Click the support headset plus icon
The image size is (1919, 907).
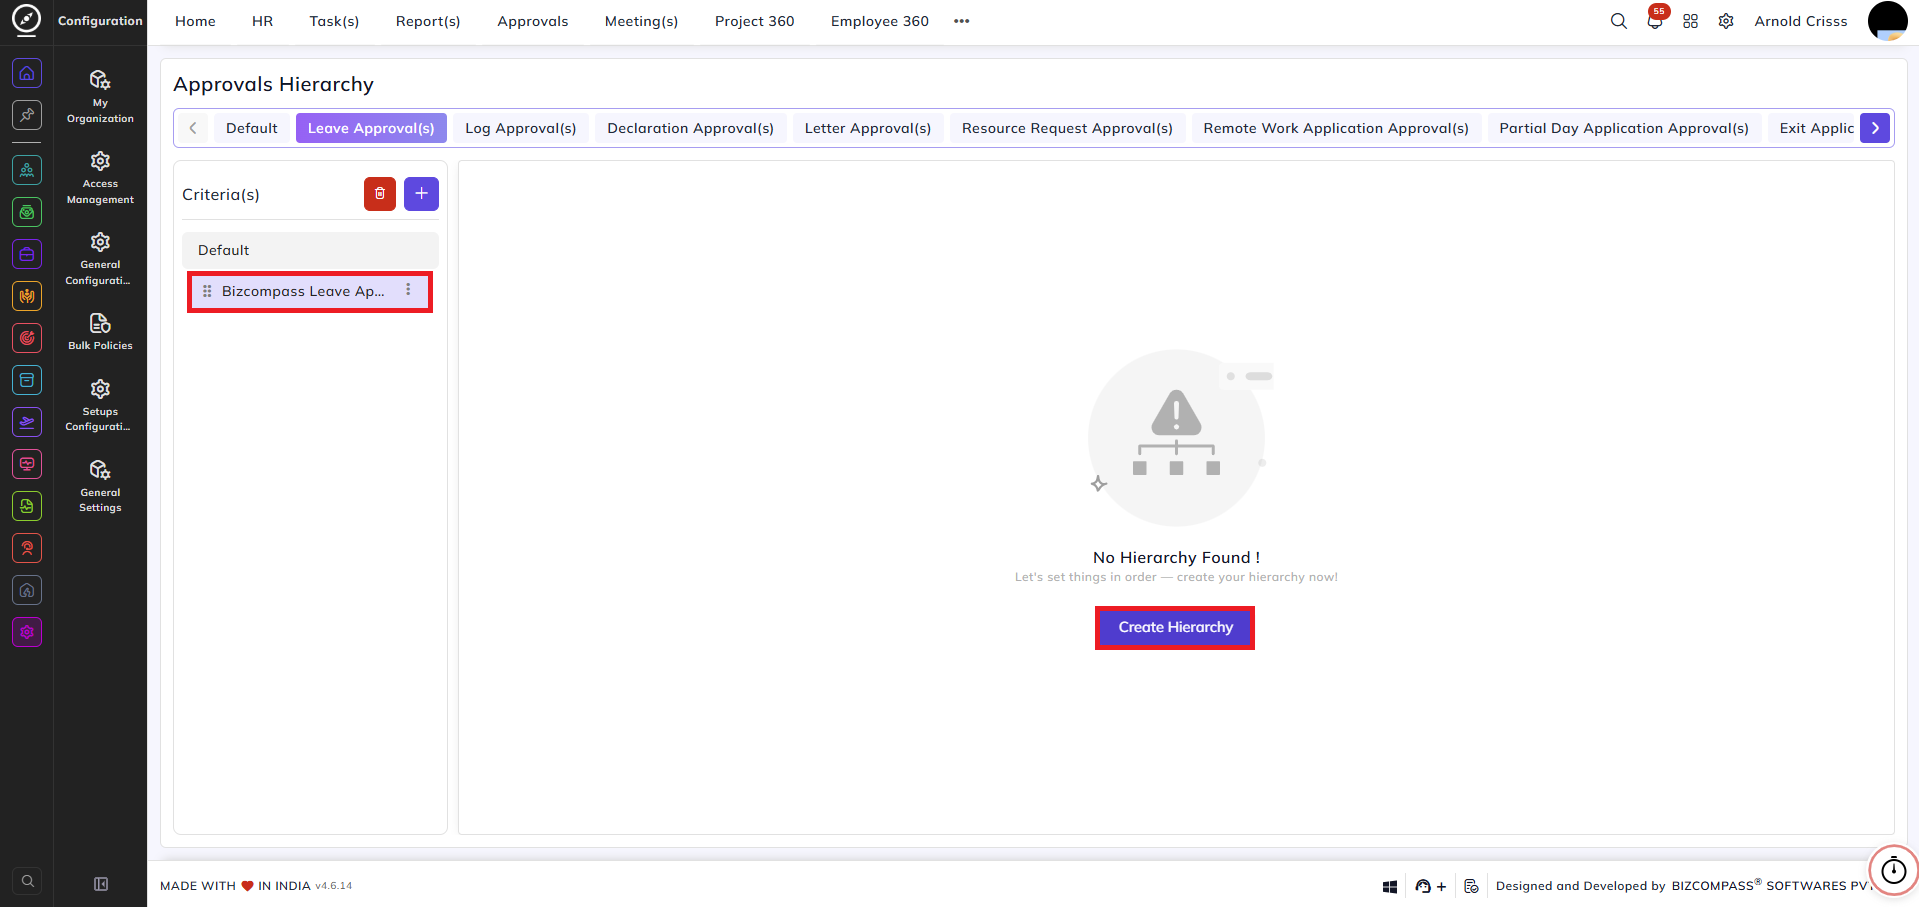tap(1431, 886)
